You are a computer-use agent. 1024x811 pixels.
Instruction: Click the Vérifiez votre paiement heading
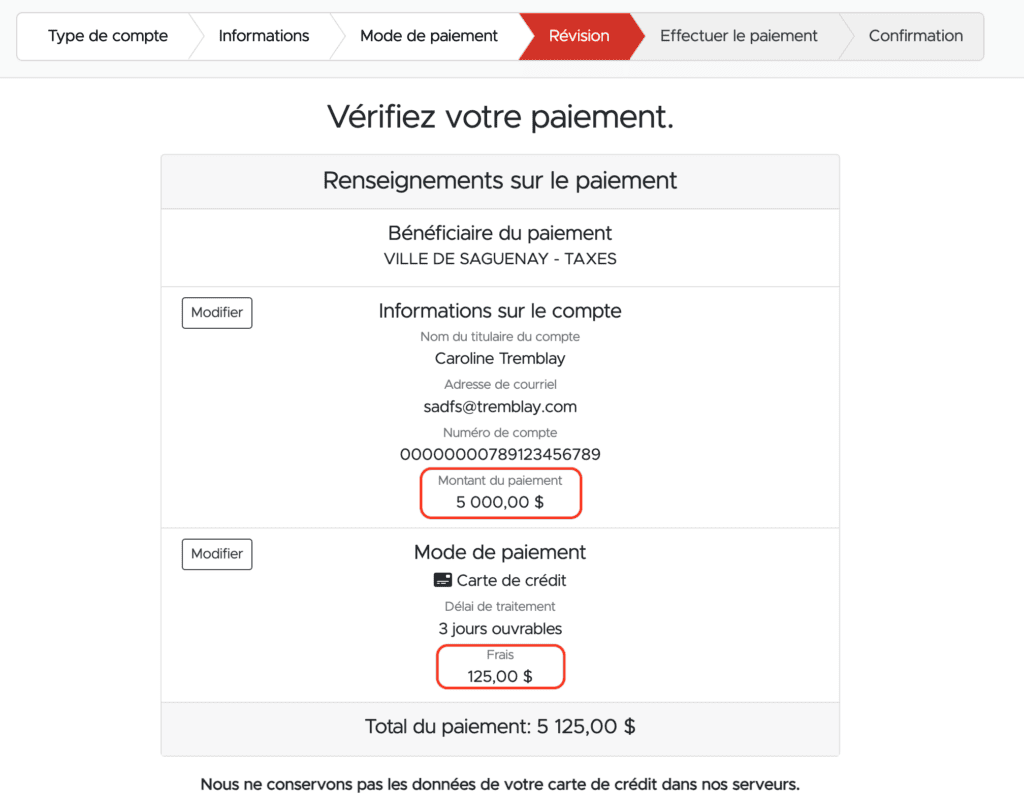[500, 117]
